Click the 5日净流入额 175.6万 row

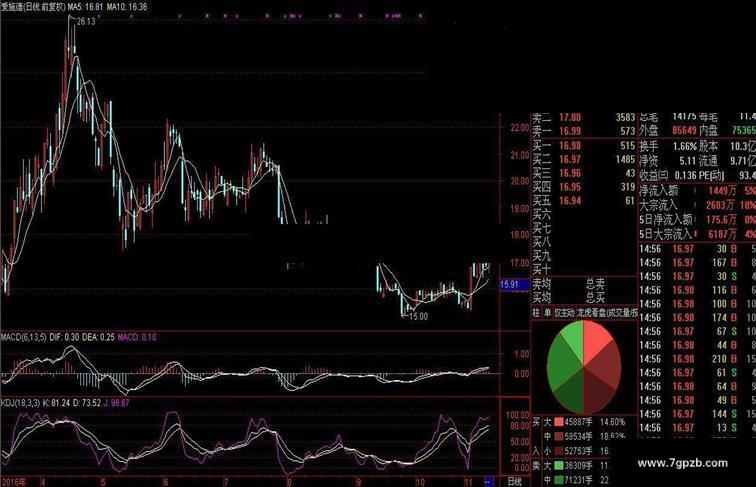click(697, 220)
